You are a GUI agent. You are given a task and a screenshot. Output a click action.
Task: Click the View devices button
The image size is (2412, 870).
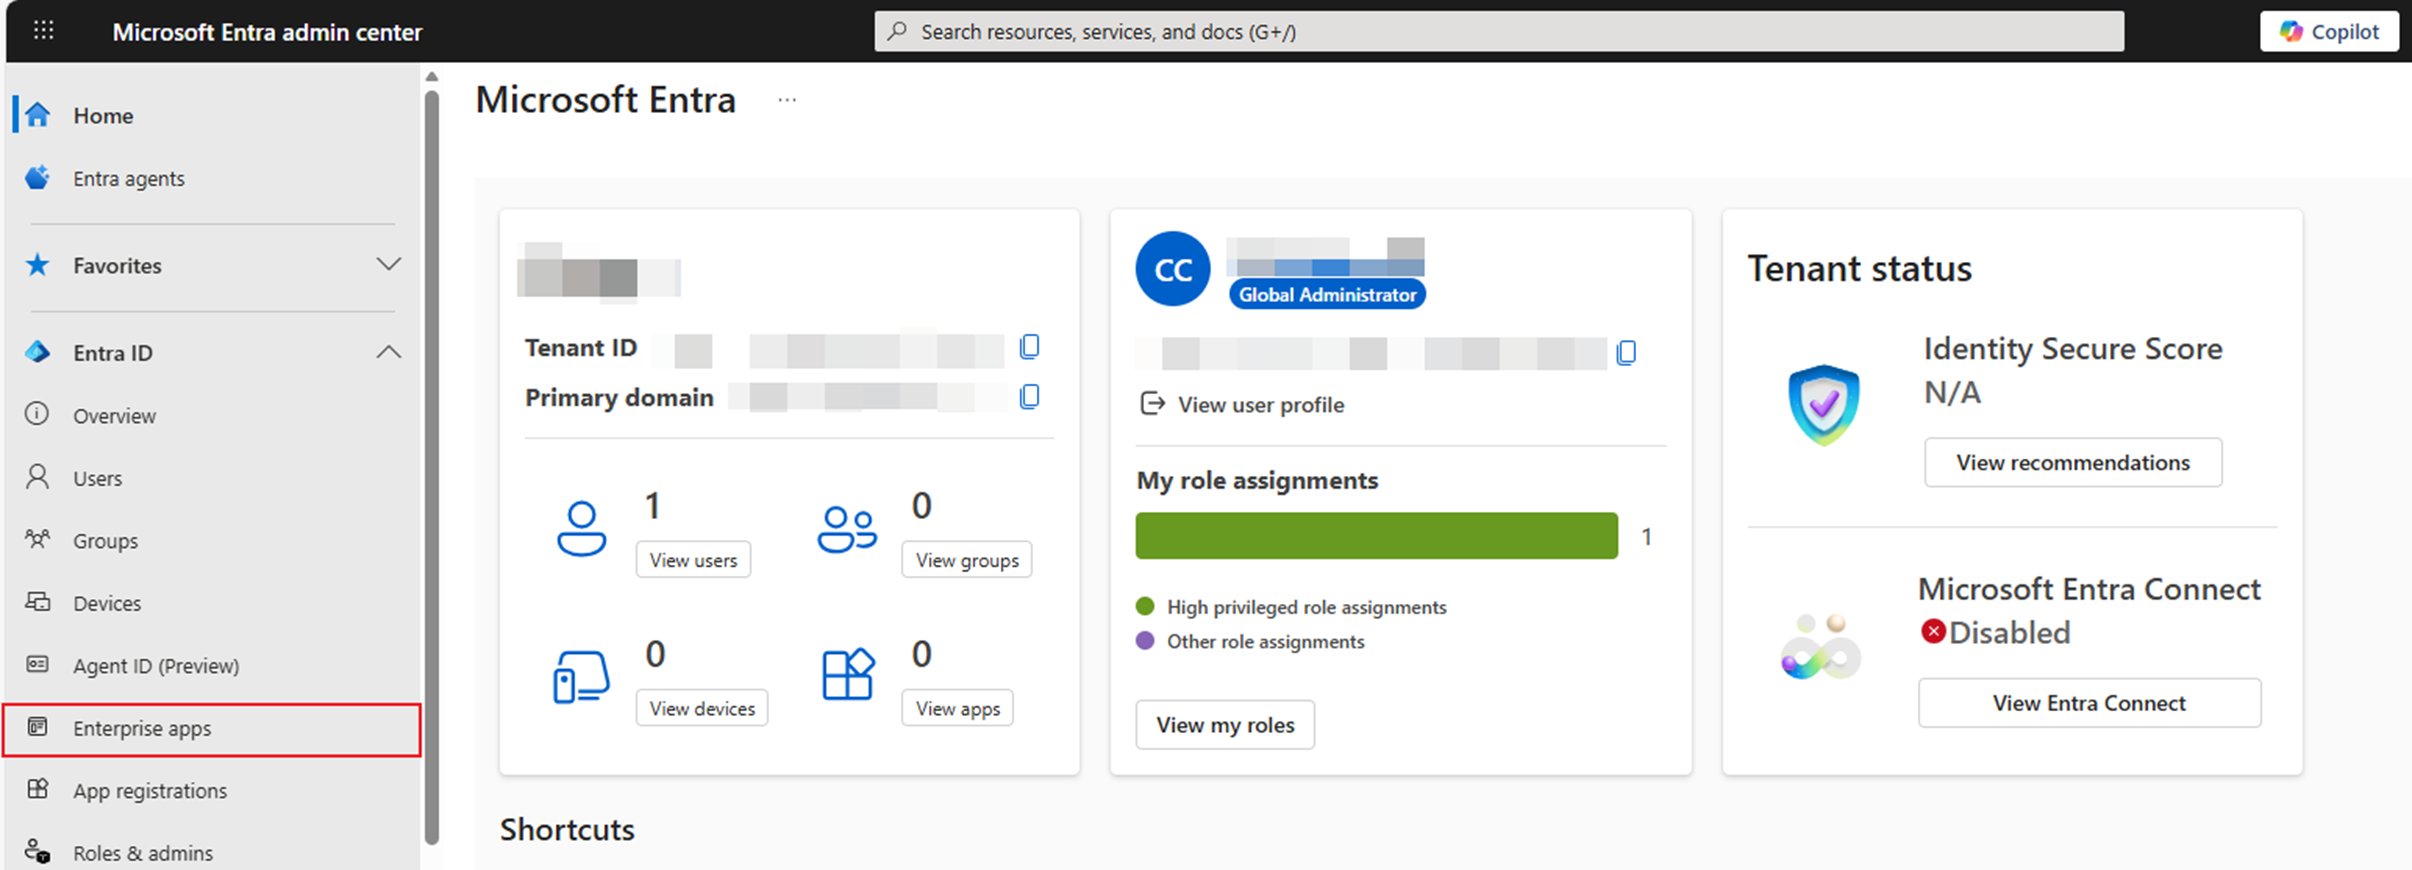coord(702,708)
